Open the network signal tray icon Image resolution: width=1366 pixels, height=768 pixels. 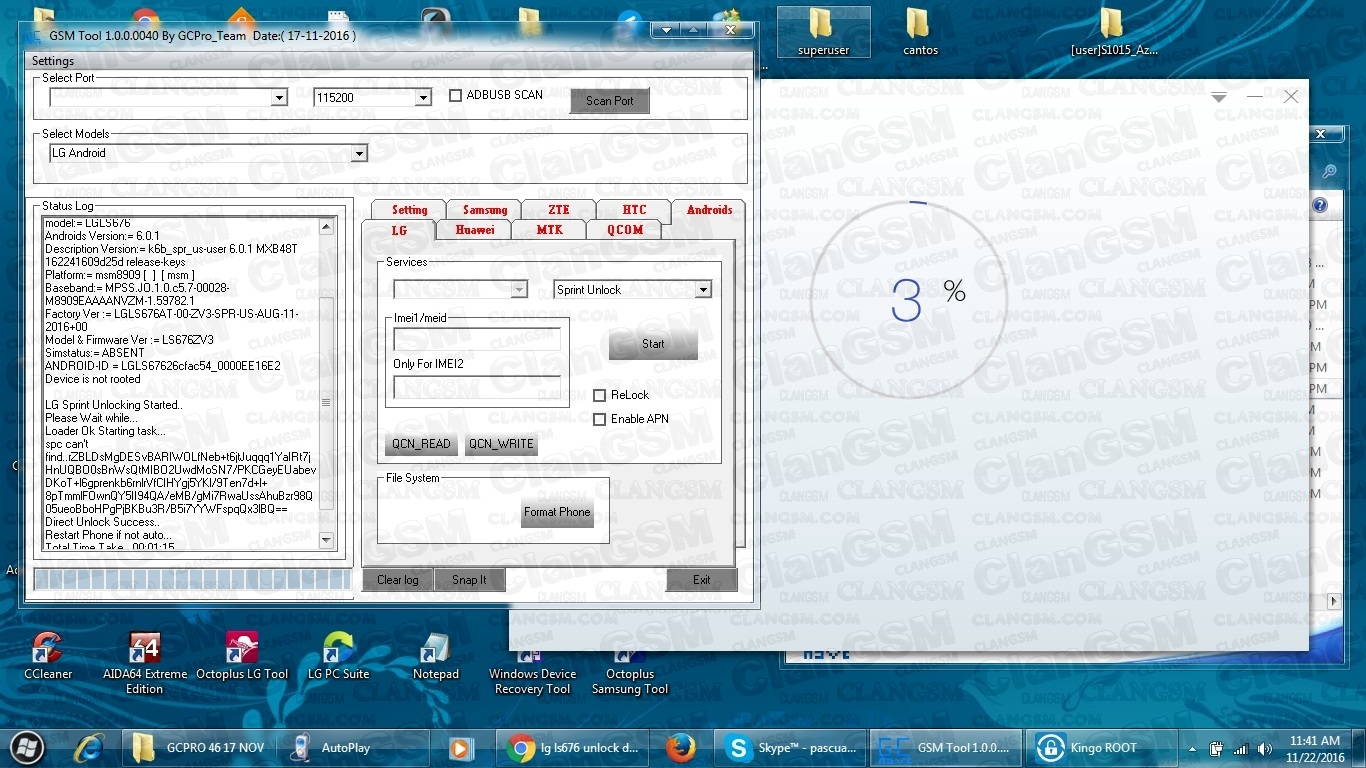(1240, 748)
